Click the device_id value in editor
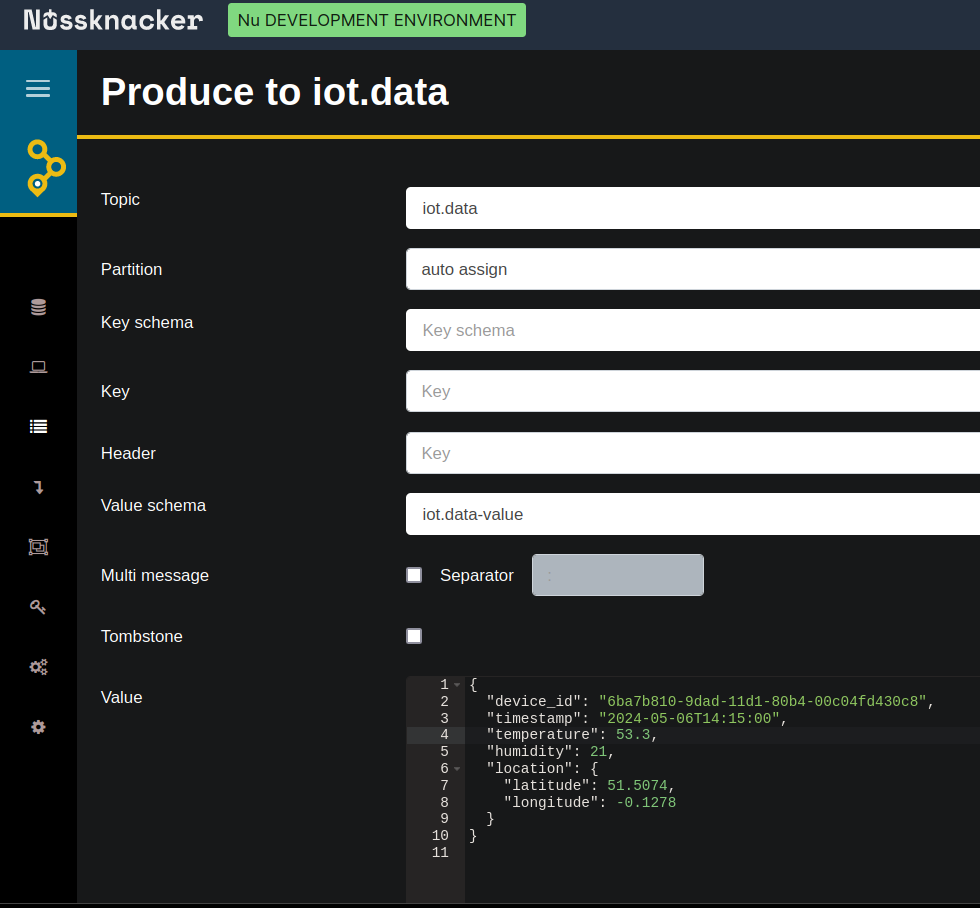 pos(762,701)
